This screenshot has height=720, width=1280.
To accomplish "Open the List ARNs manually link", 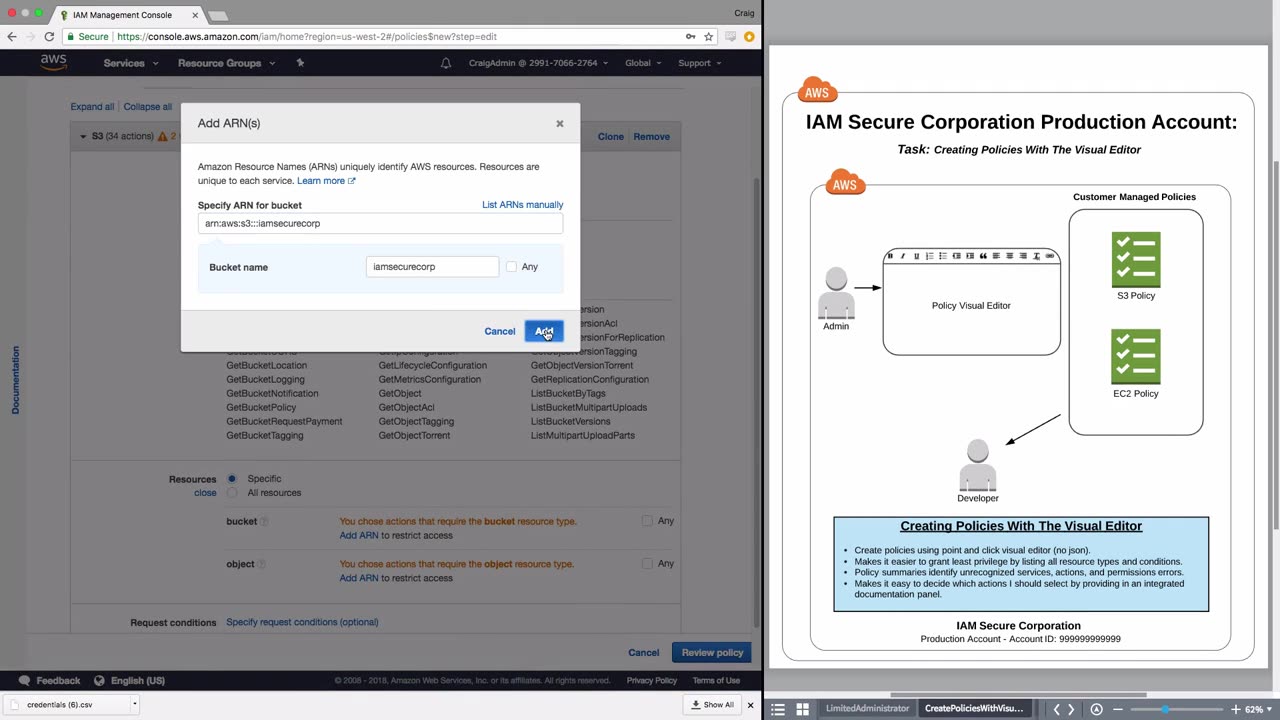I will point(522,205).
